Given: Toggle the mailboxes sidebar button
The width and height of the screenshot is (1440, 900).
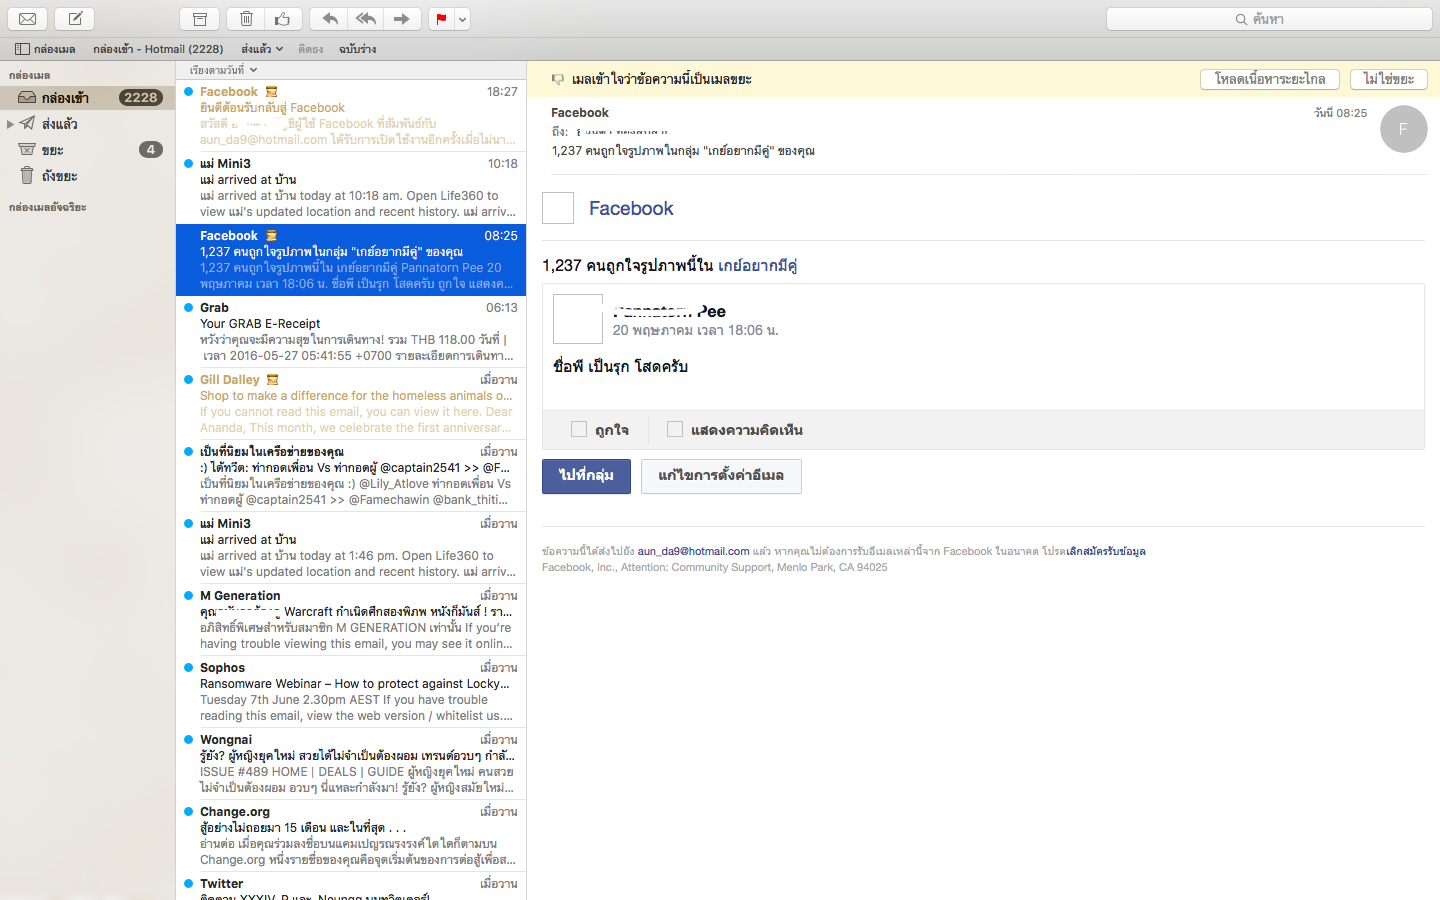Looking at the screenshot, I should (x=45, y=48).
